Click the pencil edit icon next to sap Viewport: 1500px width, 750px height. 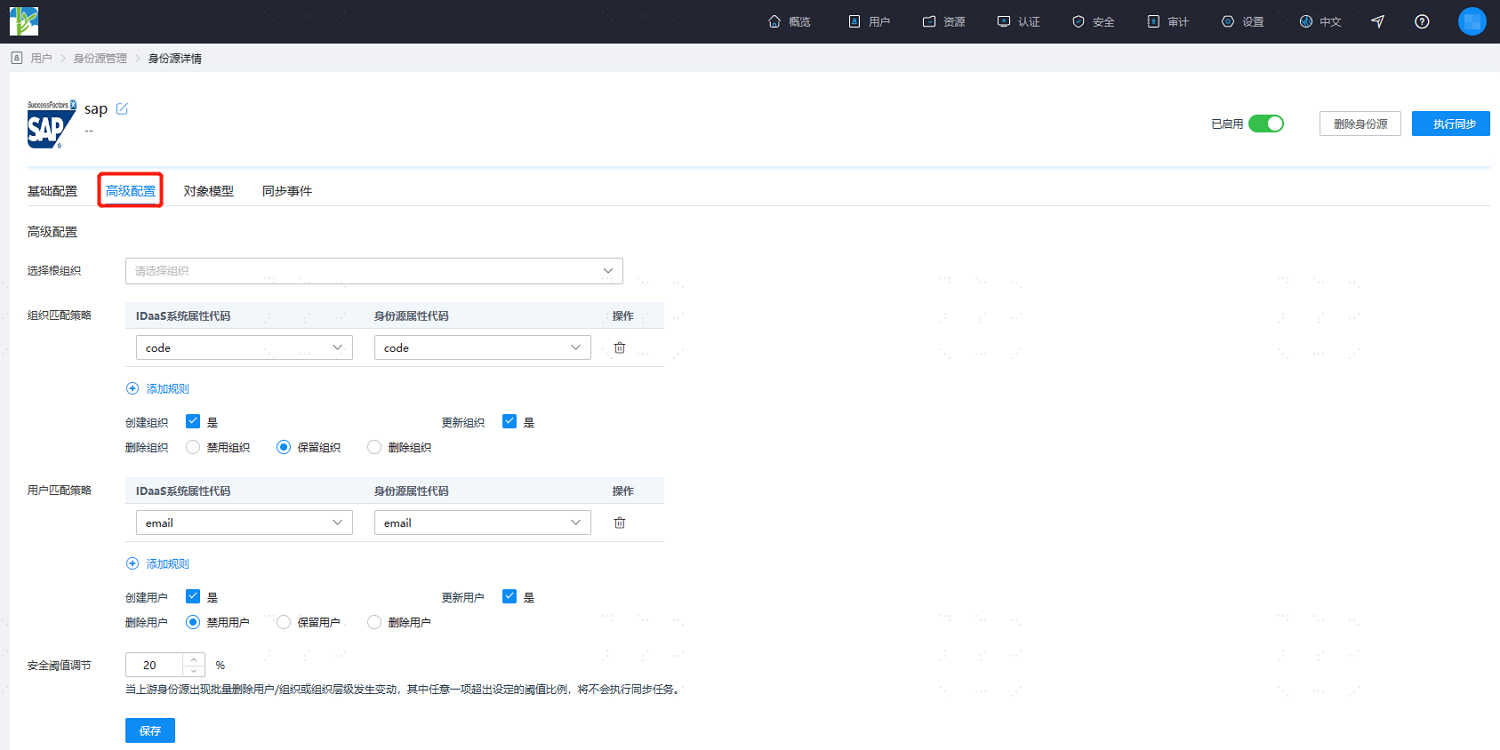pyautogui.click(x=122, y=109)
